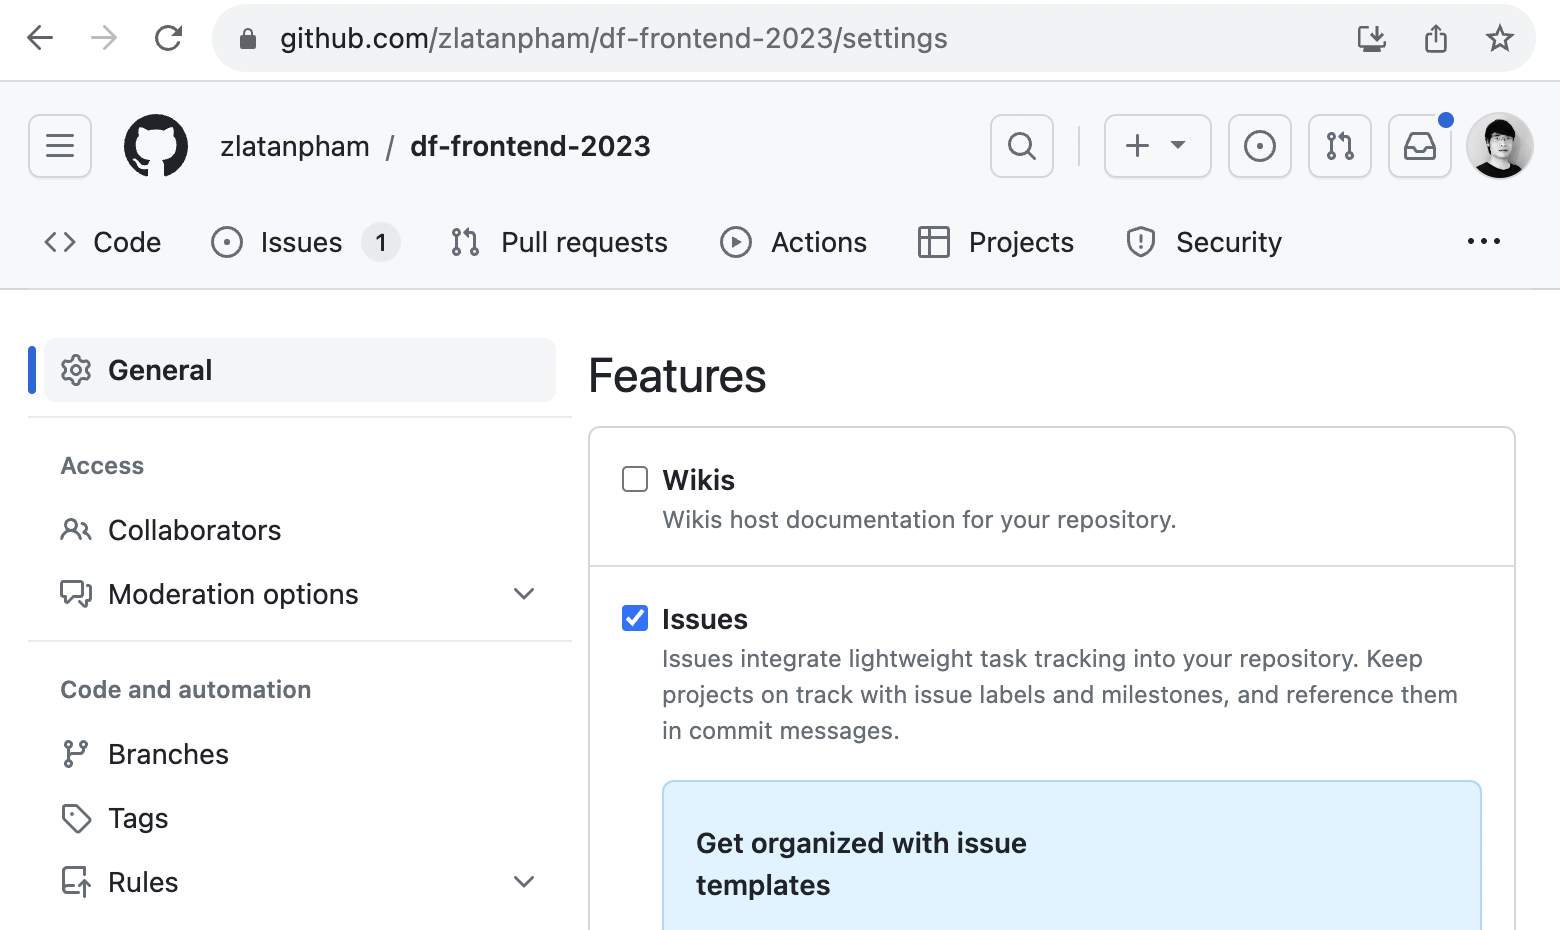Click the Projects table icon
This screenshot has height=930, width=1560.
[934, 242]
